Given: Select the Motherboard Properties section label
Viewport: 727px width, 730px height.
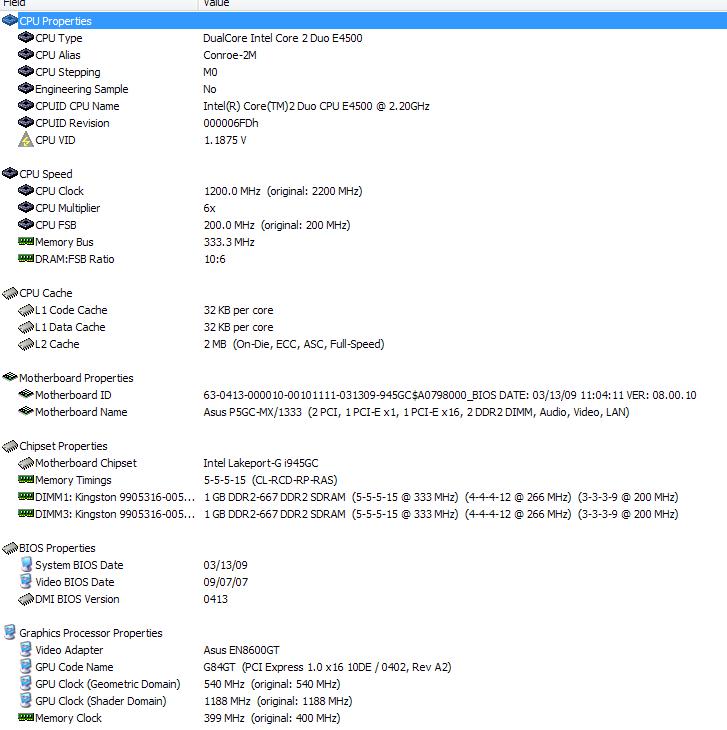Looking at the screenshot, I should 76,378.
